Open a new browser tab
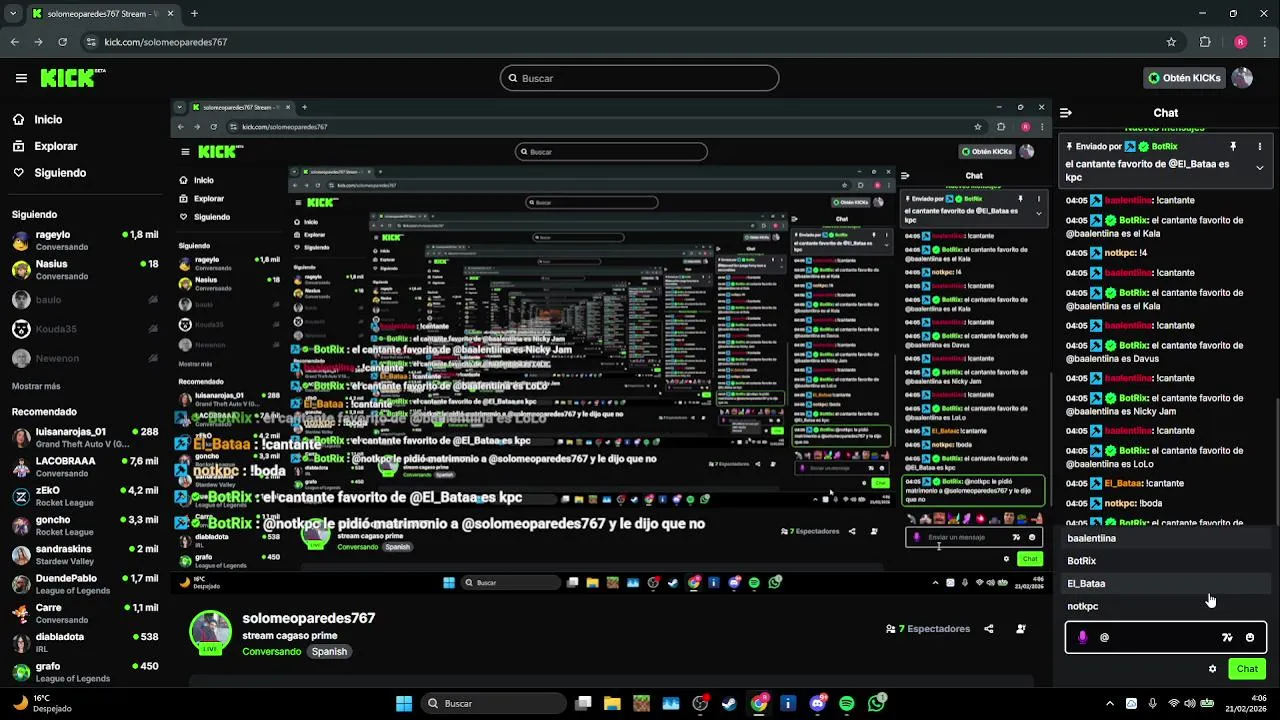 tap(194, 14)
